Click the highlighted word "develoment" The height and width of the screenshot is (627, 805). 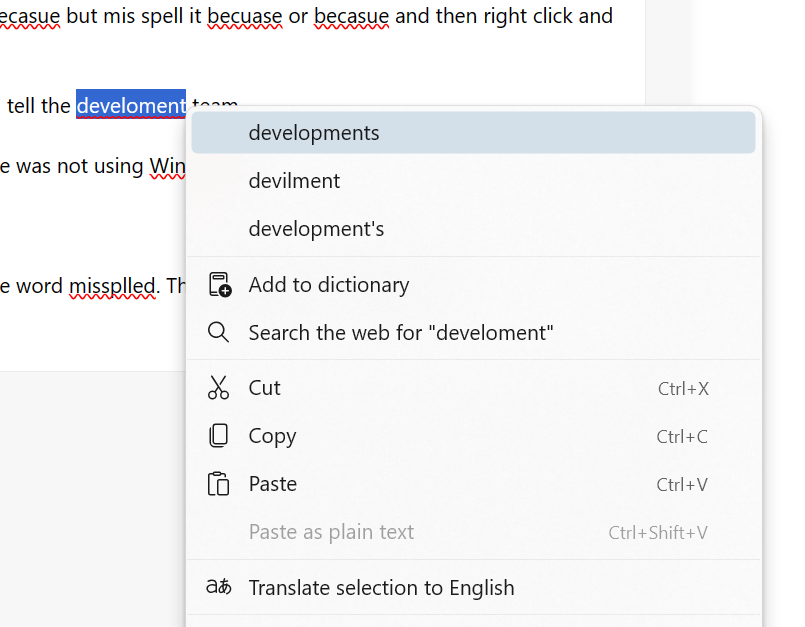point(131,105)
